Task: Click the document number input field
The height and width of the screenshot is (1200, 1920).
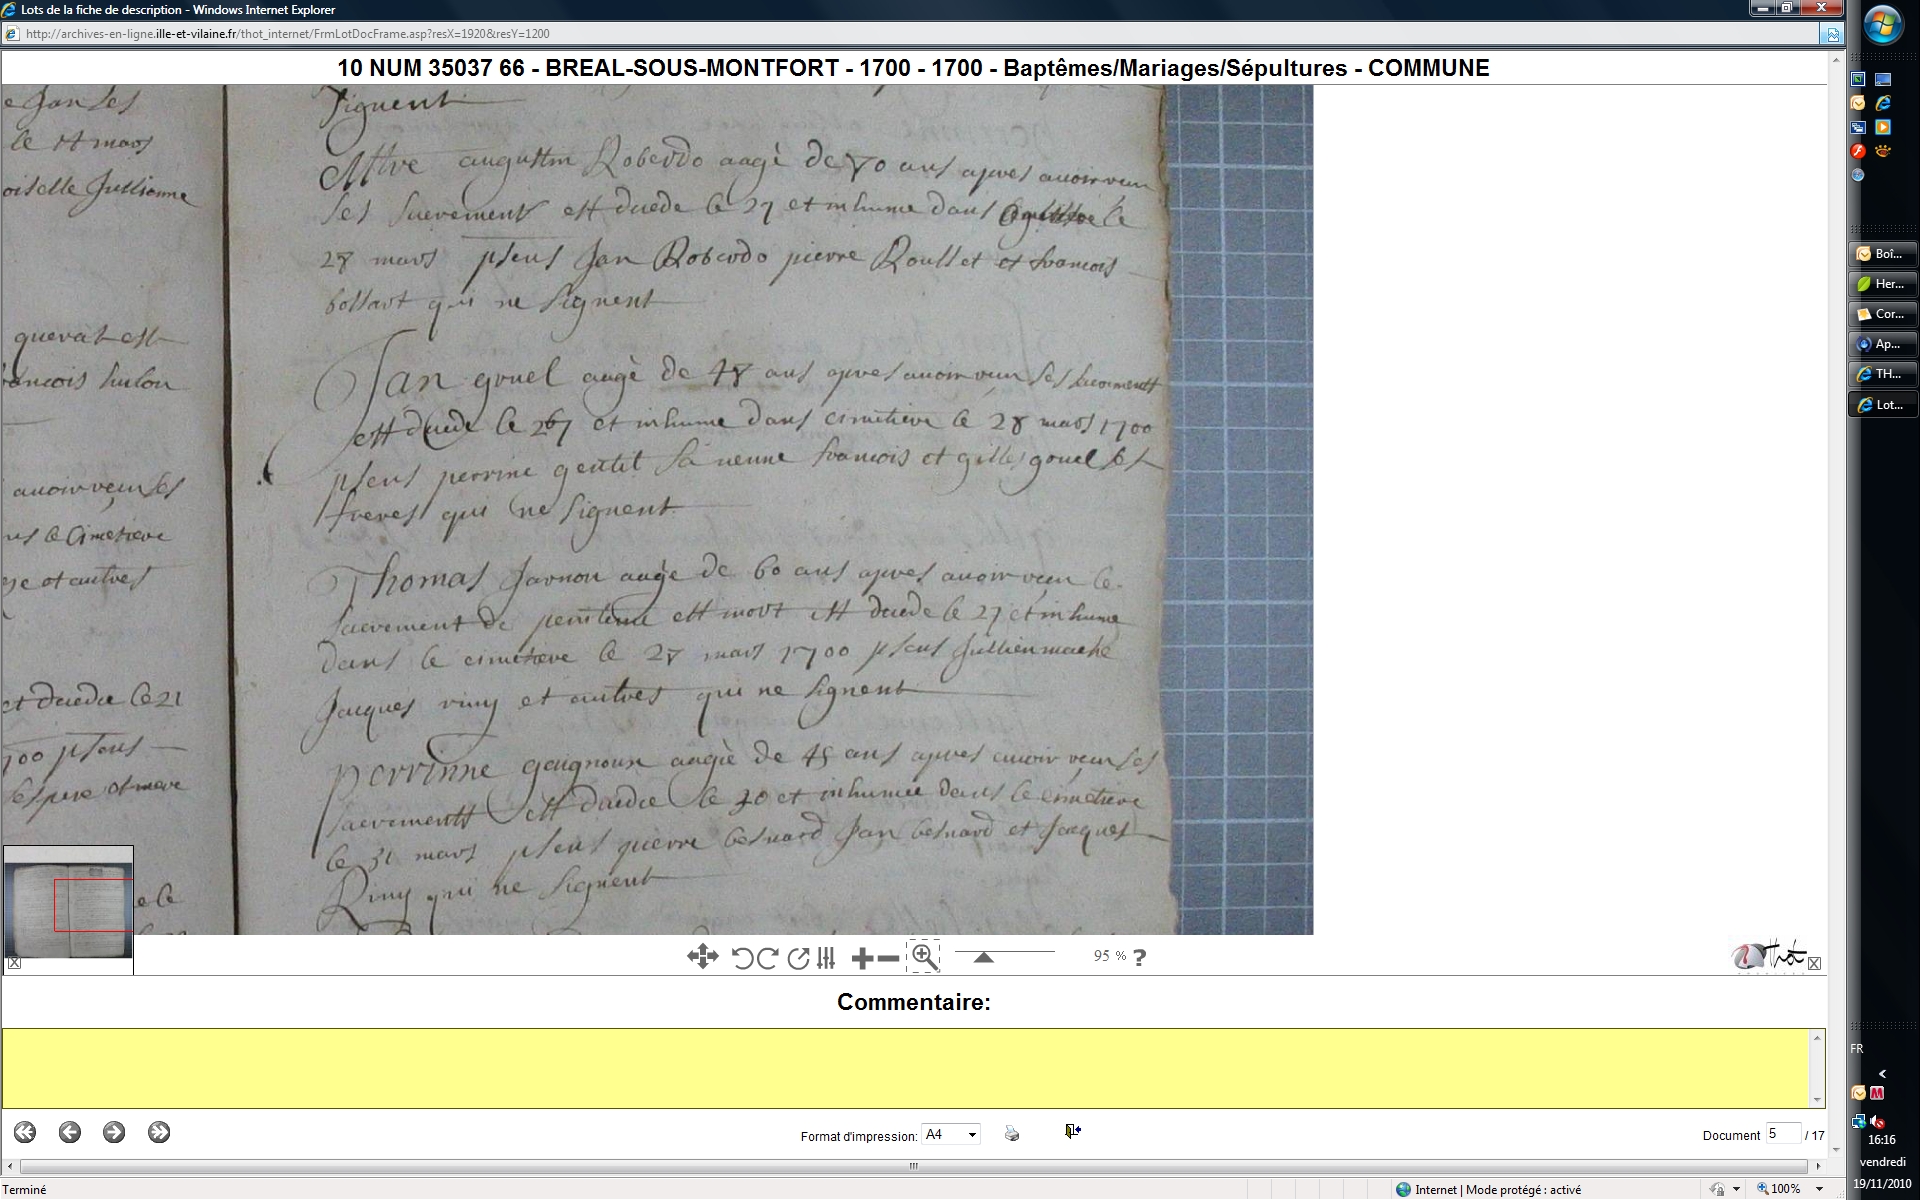Action: pos(1782,1133)
